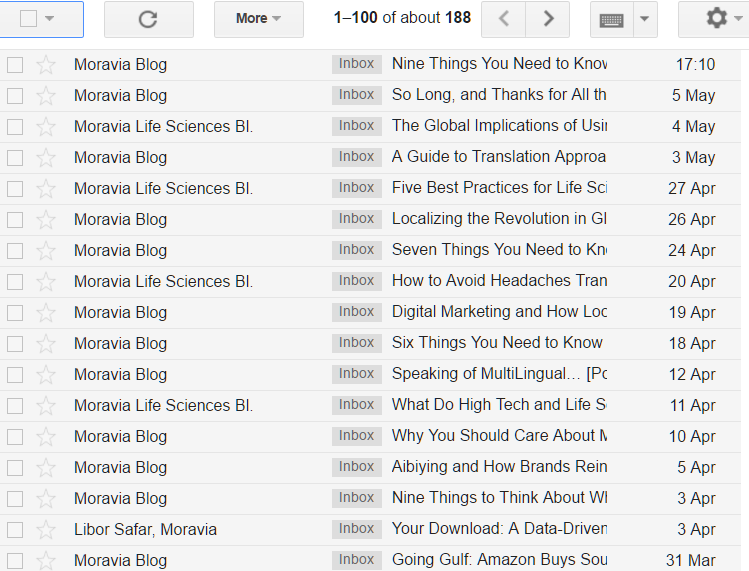Open Six Things You Need to Know email

coord(497,343)
